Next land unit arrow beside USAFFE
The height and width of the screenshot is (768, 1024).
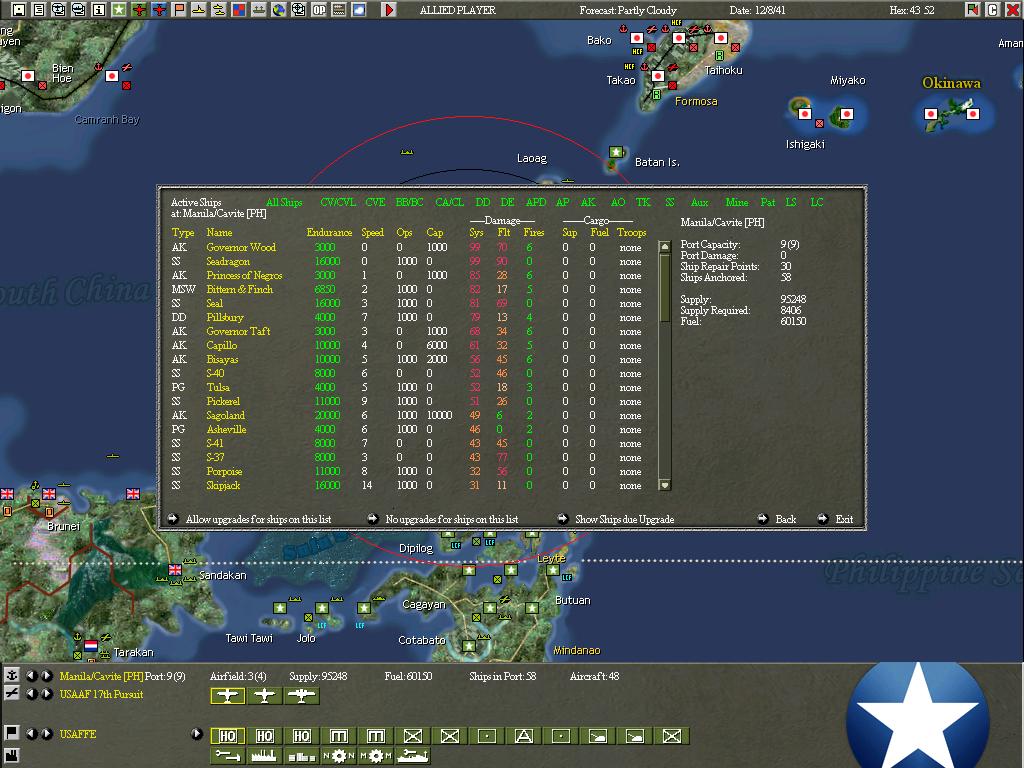coord(46,733)
